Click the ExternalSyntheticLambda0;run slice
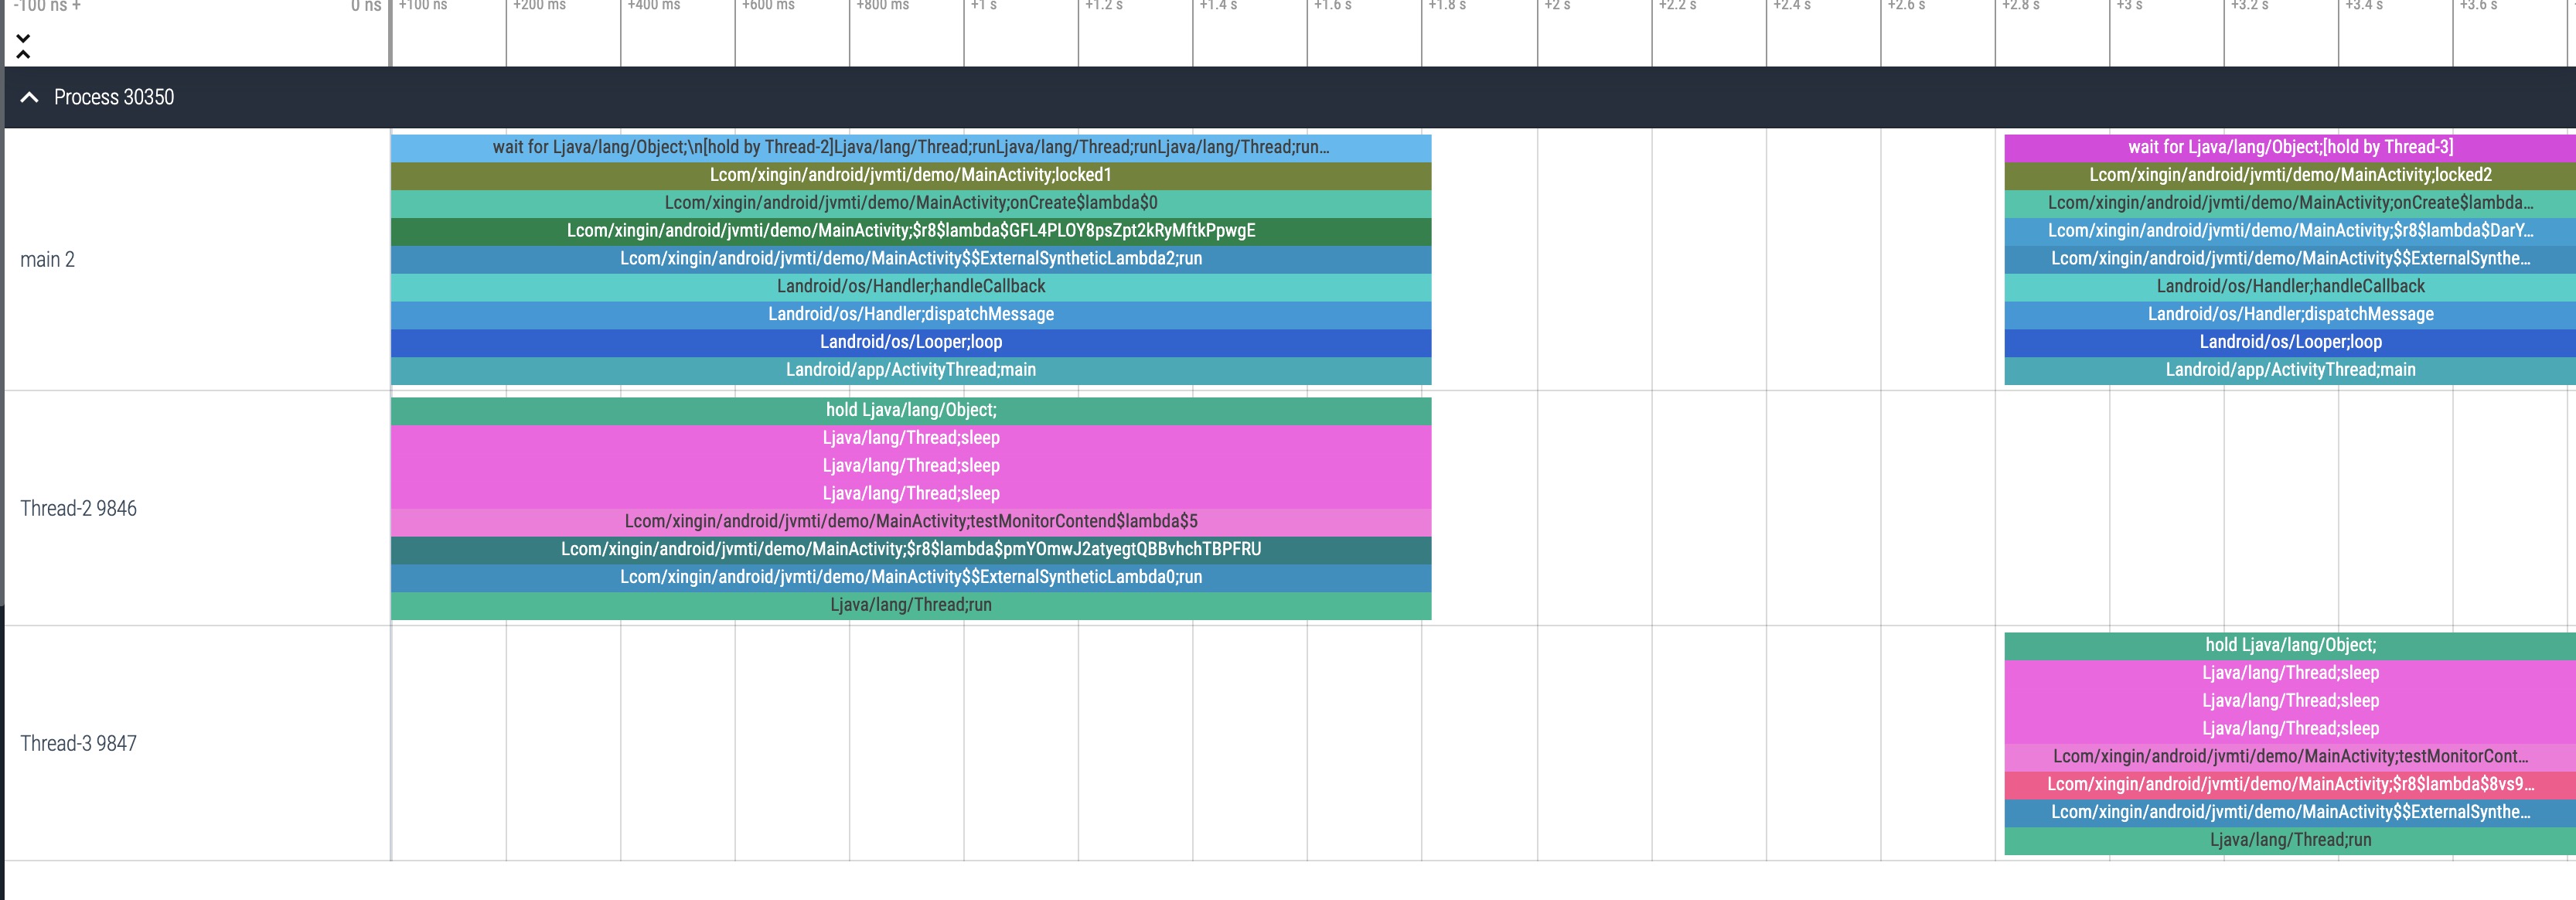The height and width of the screenshot is (900, 2576). pyautogui.click(x=910, y=577)
